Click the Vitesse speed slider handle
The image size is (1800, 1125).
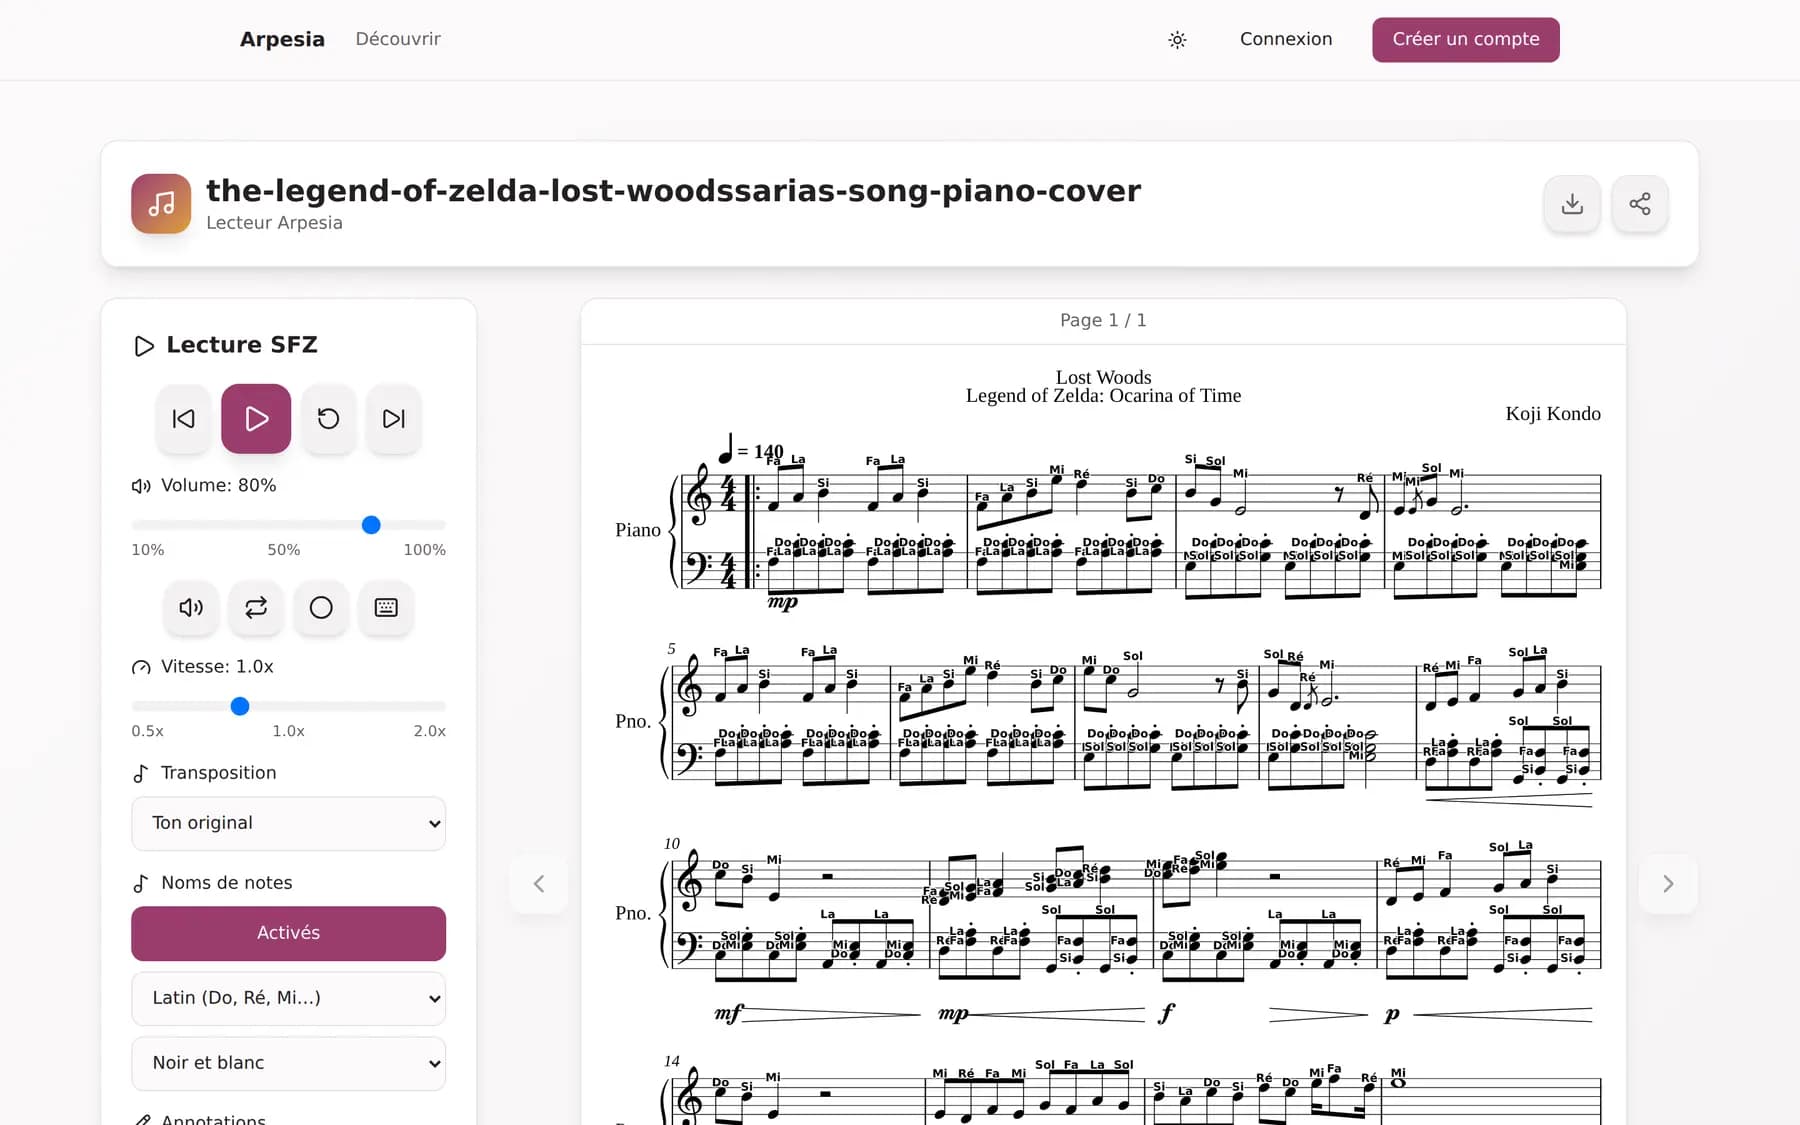pos(240,706)
